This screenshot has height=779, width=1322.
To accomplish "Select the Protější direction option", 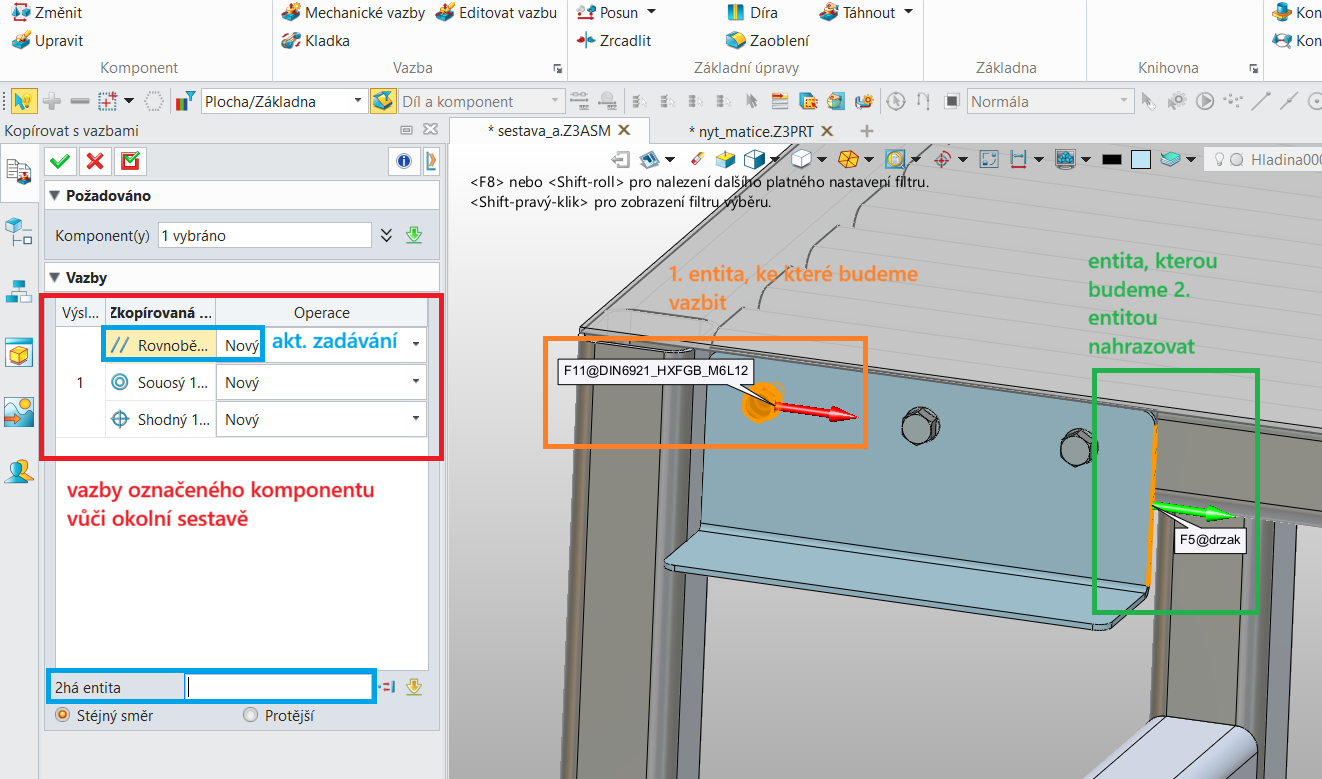I will [251, 716].
